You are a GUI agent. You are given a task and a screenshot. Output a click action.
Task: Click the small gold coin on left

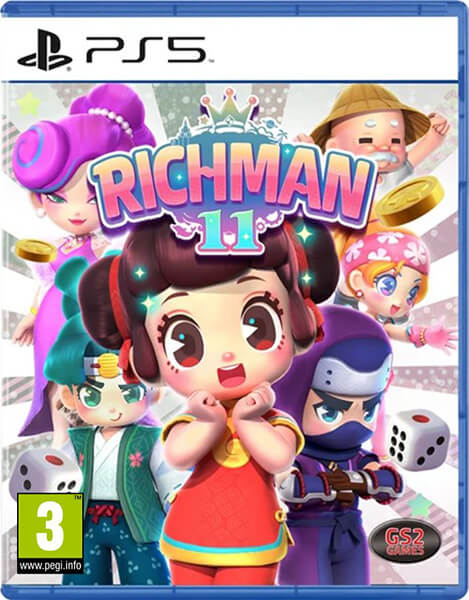tap(36, 250)
